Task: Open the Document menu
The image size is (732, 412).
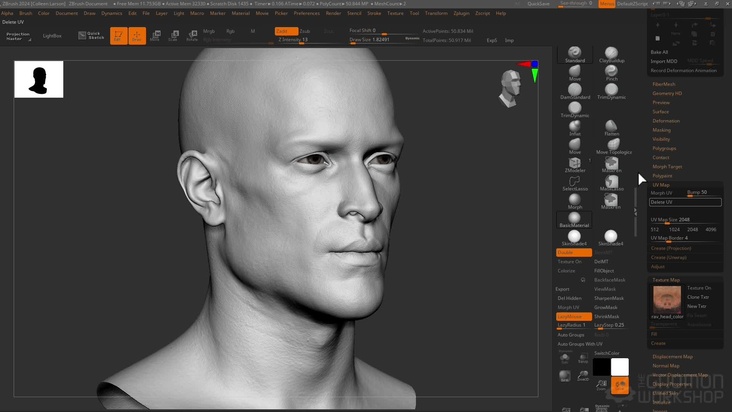Action: [66, 13]
